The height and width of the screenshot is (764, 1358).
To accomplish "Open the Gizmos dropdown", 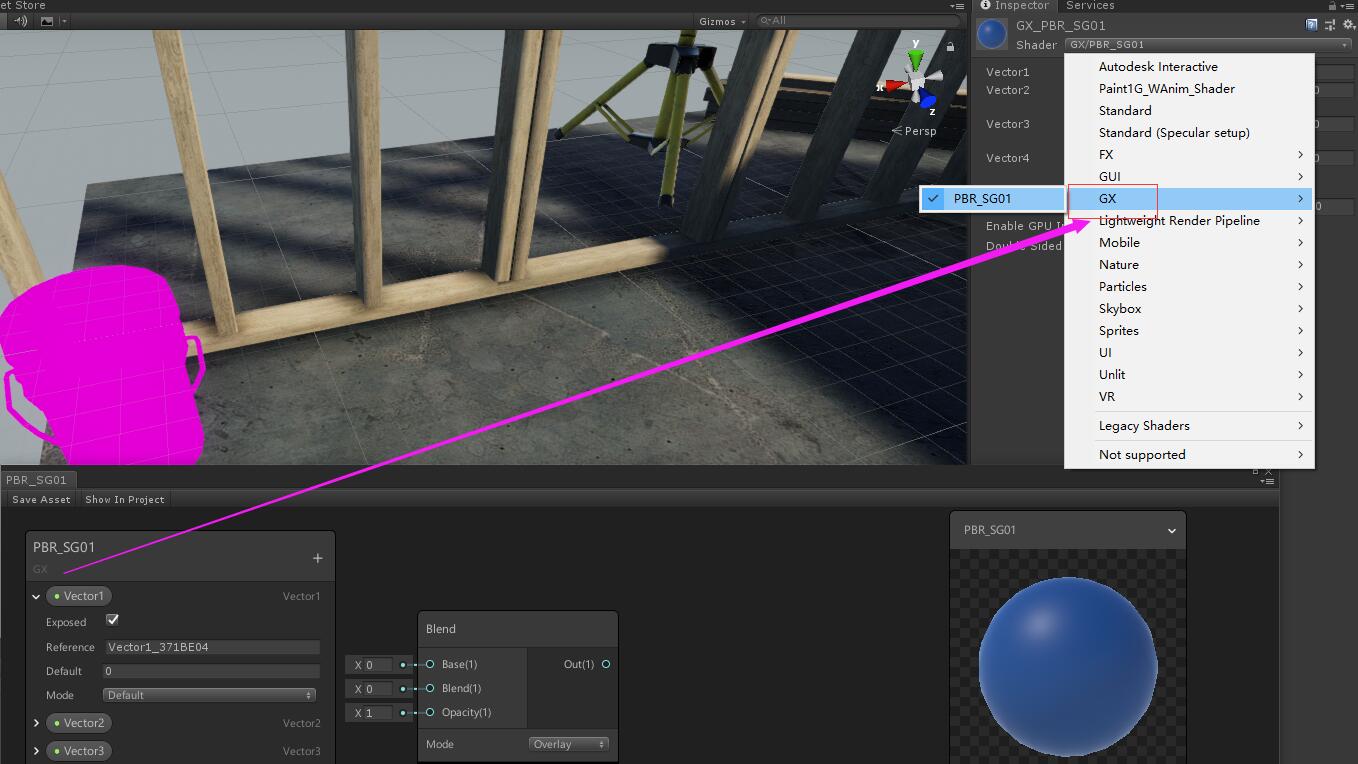I will [x=722, y=21].
